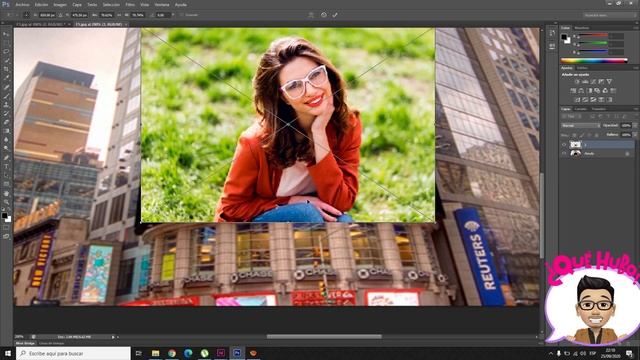Add a Black & White adjustment
Image resolution: width=640 pixels, height=360 pixels.
click(589, 91)
